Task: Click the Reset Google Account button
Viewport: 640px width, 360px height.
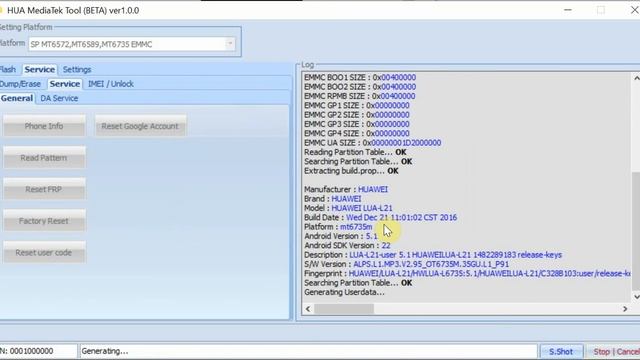Action: (140, 126)
